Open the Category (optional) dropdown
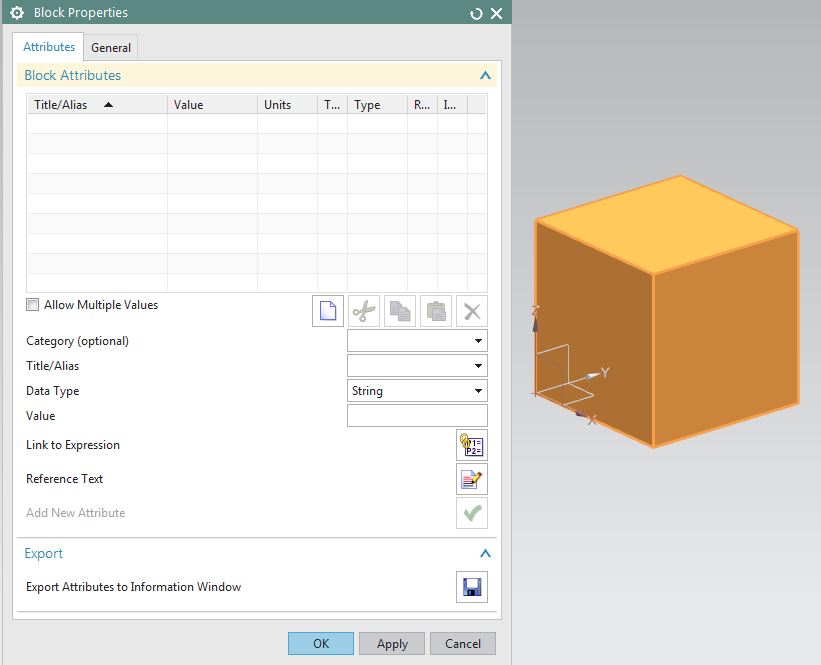The width and height of the screenshot is (821, 665). click(x=417, y=341)
